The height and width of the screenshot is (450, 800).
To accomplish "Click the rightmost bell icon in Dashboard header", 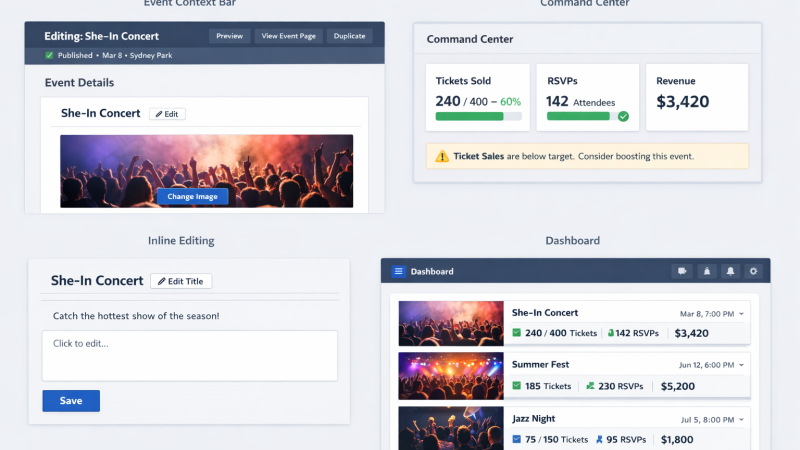I will pyautogui.click(x=730, y=271).
